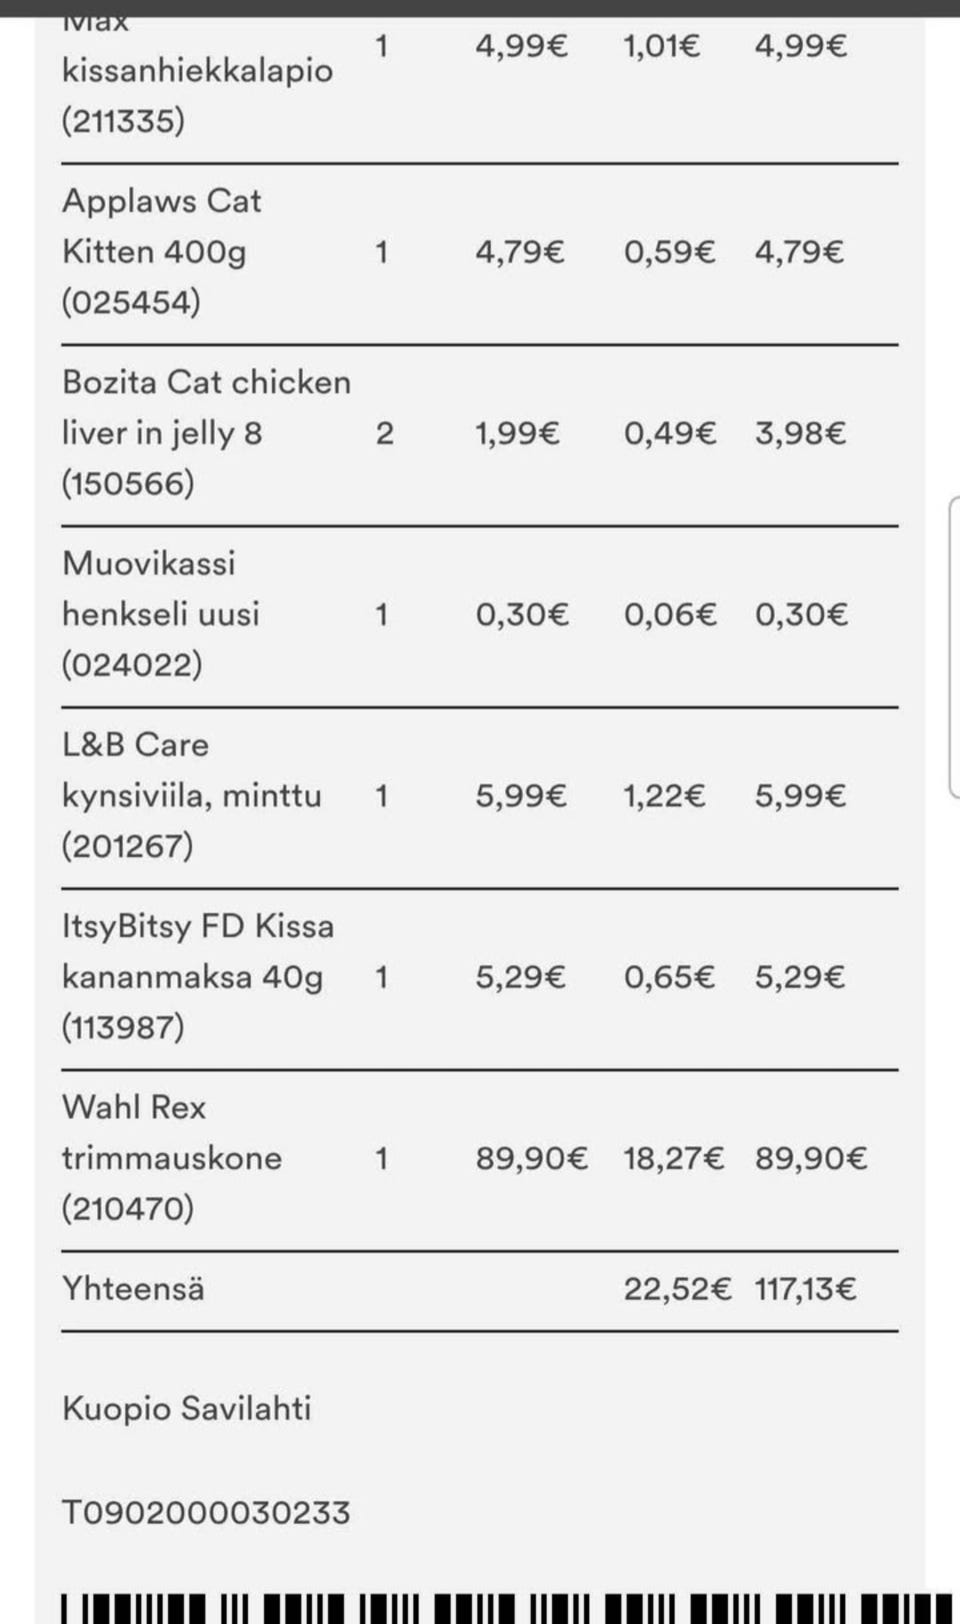The width and height of the screenshot is (960, 1624).
Task: Select receipt number T0902000030233
Action: (206, 1512)
